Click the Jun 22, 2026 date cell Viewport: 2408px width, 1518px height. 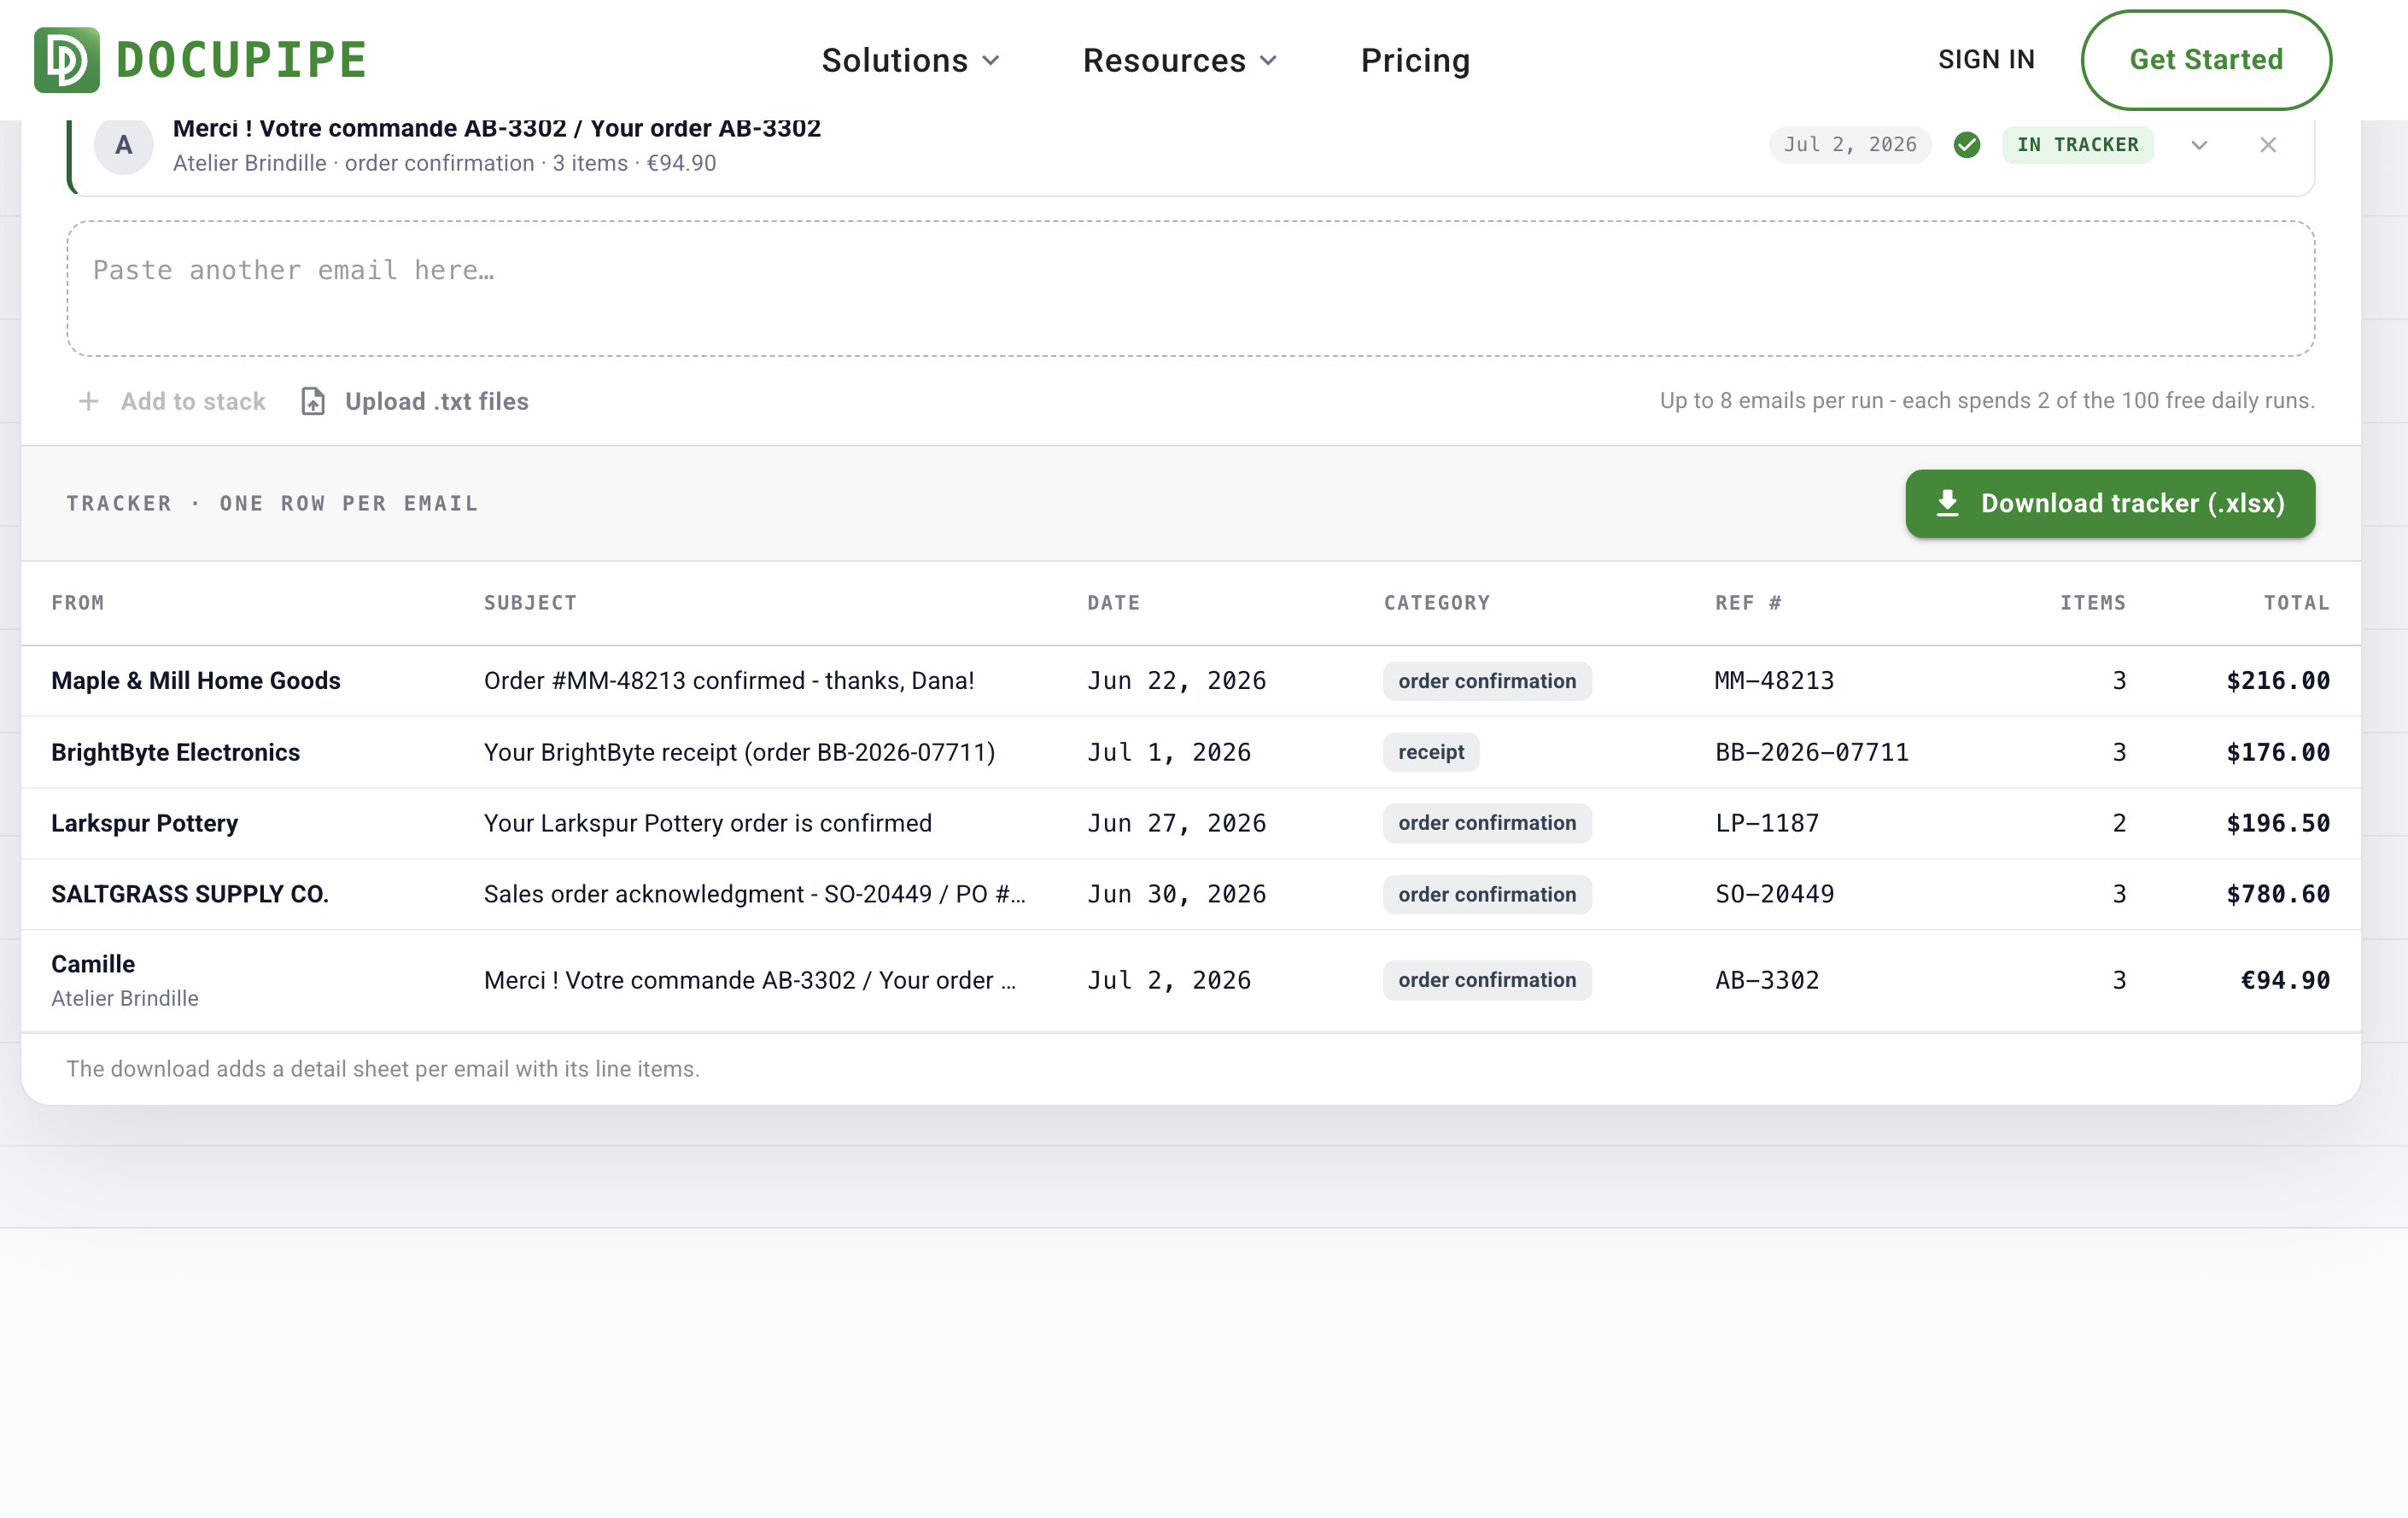click(1176, 681)
